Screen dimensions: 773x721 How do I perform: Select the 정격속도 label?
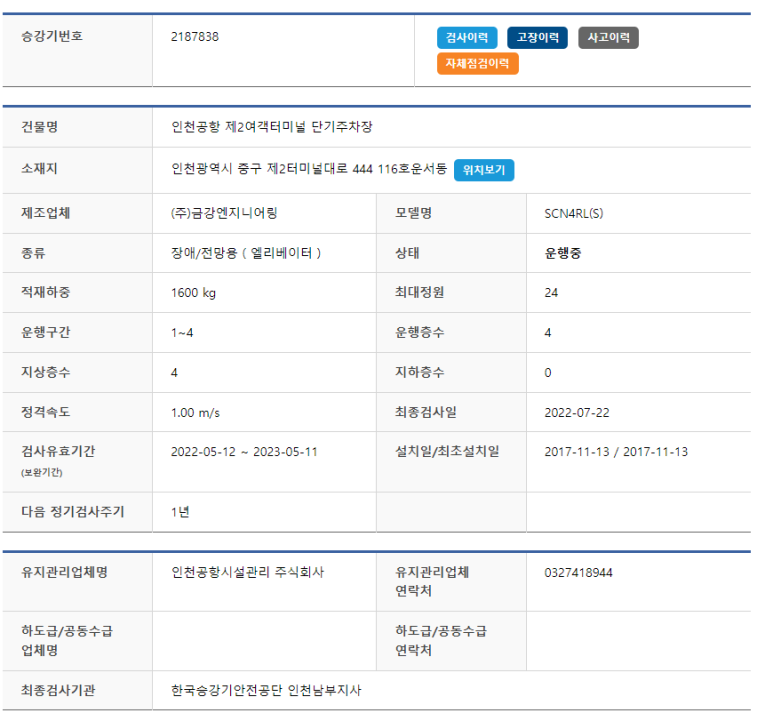[45, 412]
